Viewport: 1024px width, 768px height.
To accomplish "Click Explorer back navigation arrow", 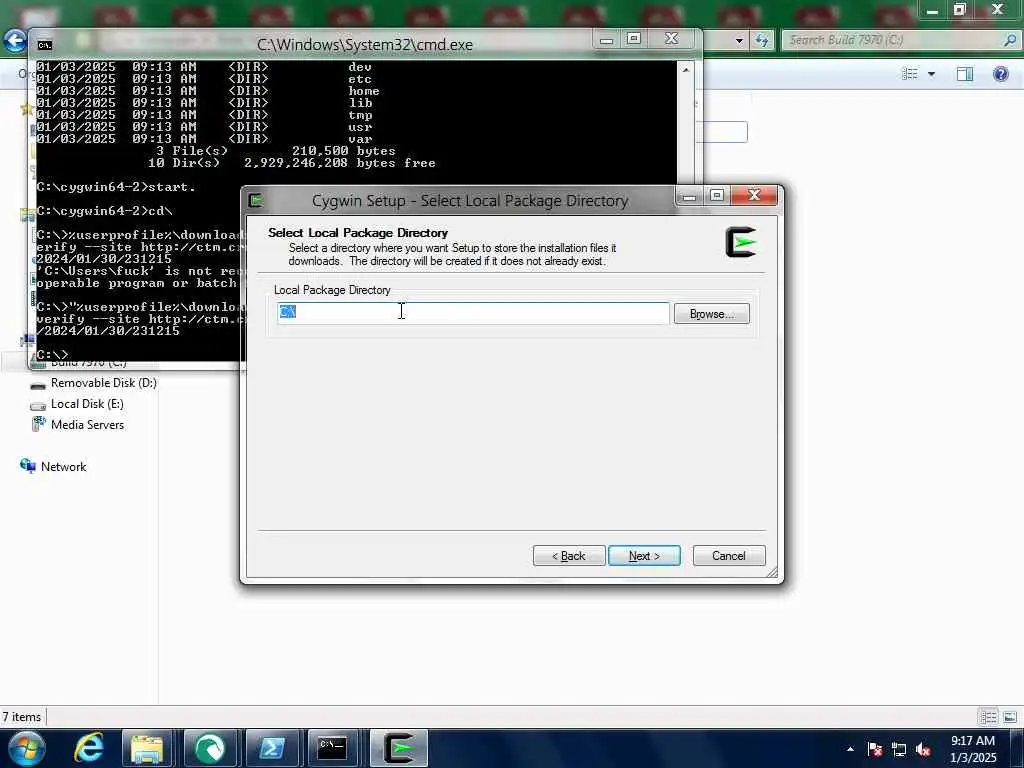I will pos(15,40).
